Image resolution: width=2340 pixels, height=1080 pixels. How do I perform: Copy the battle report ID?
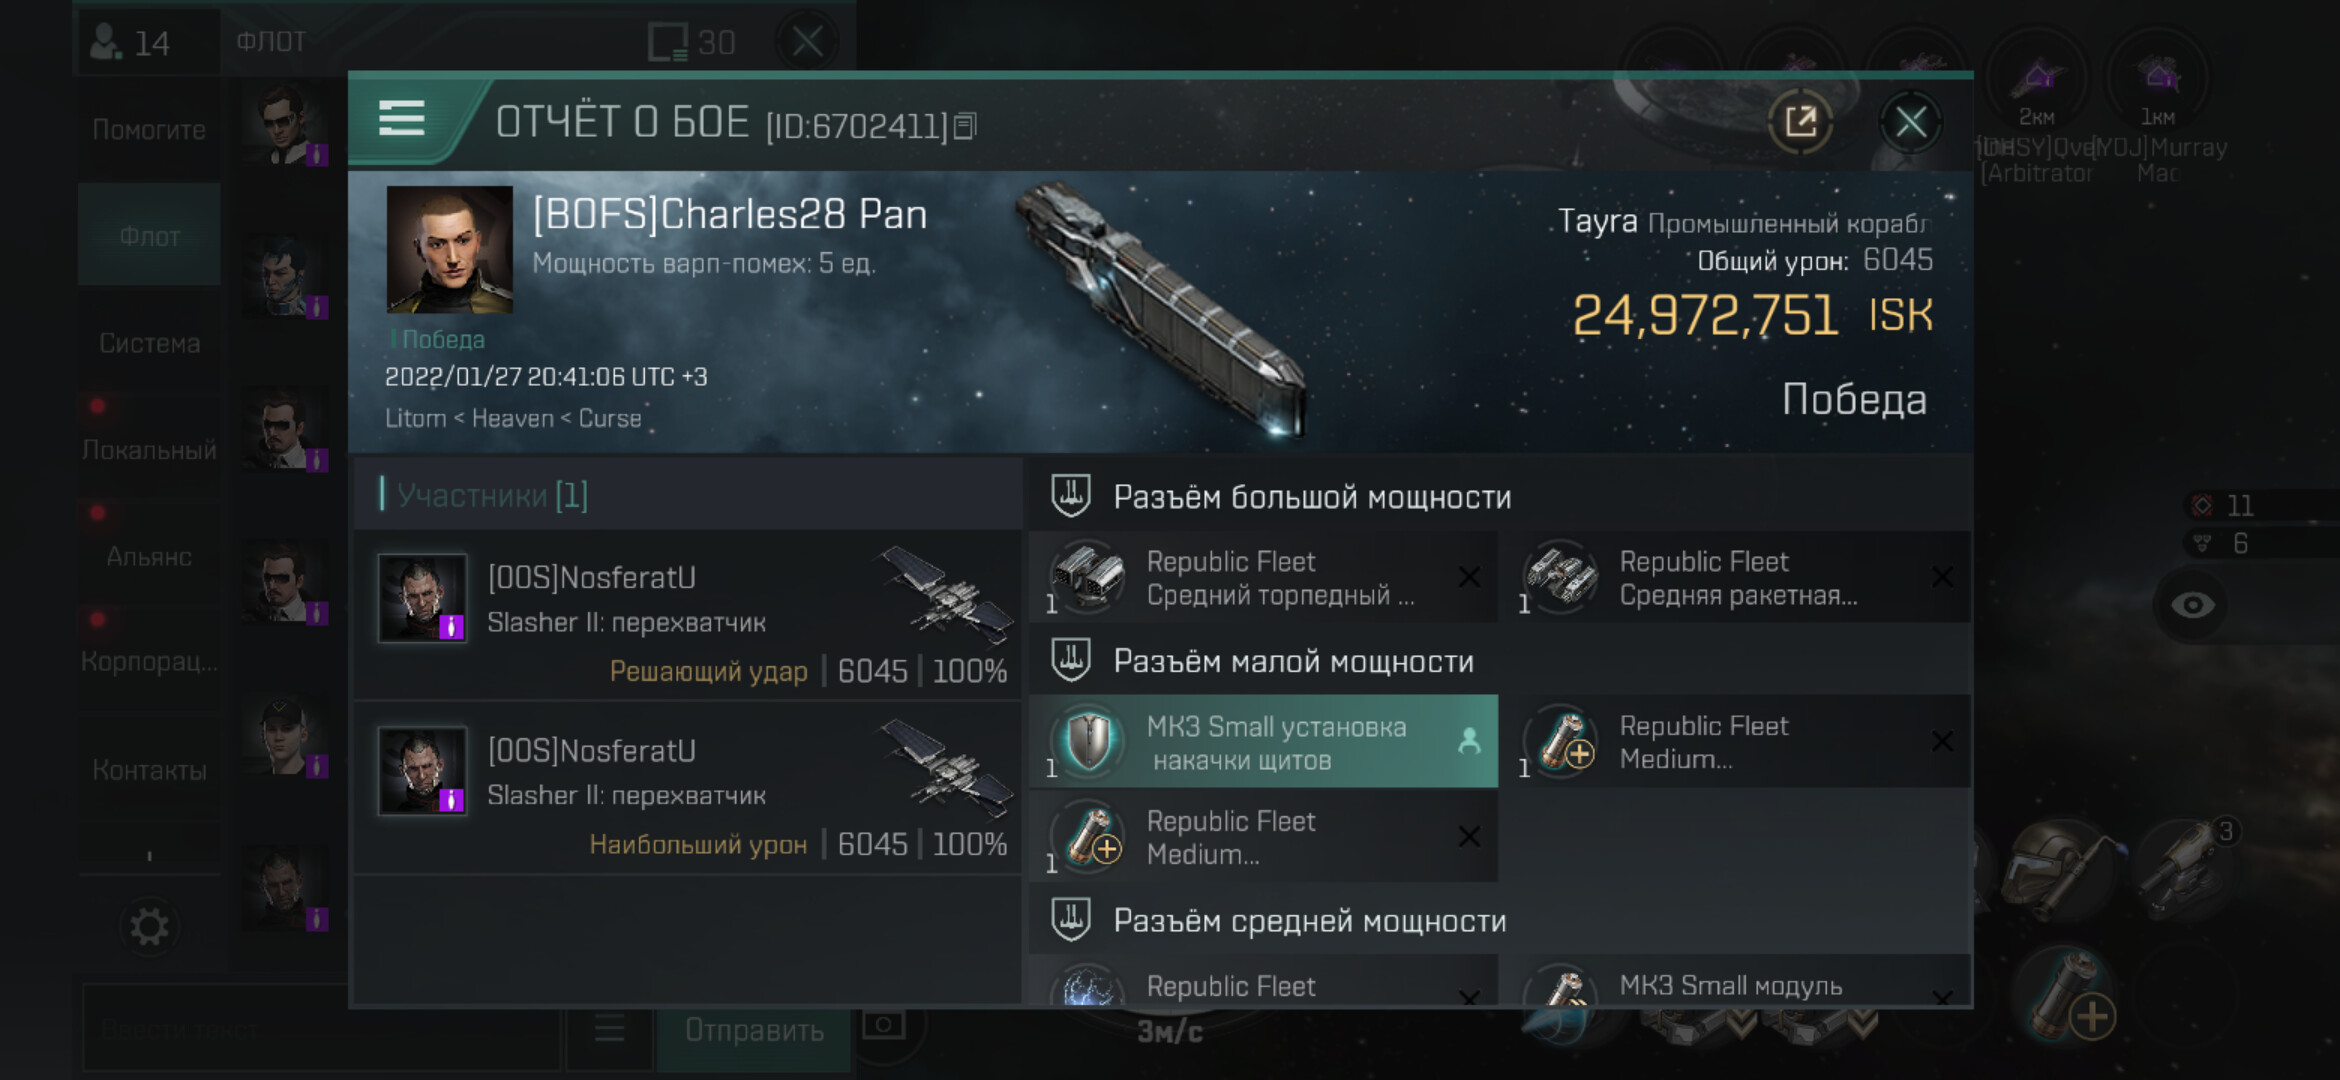[965, 127]
